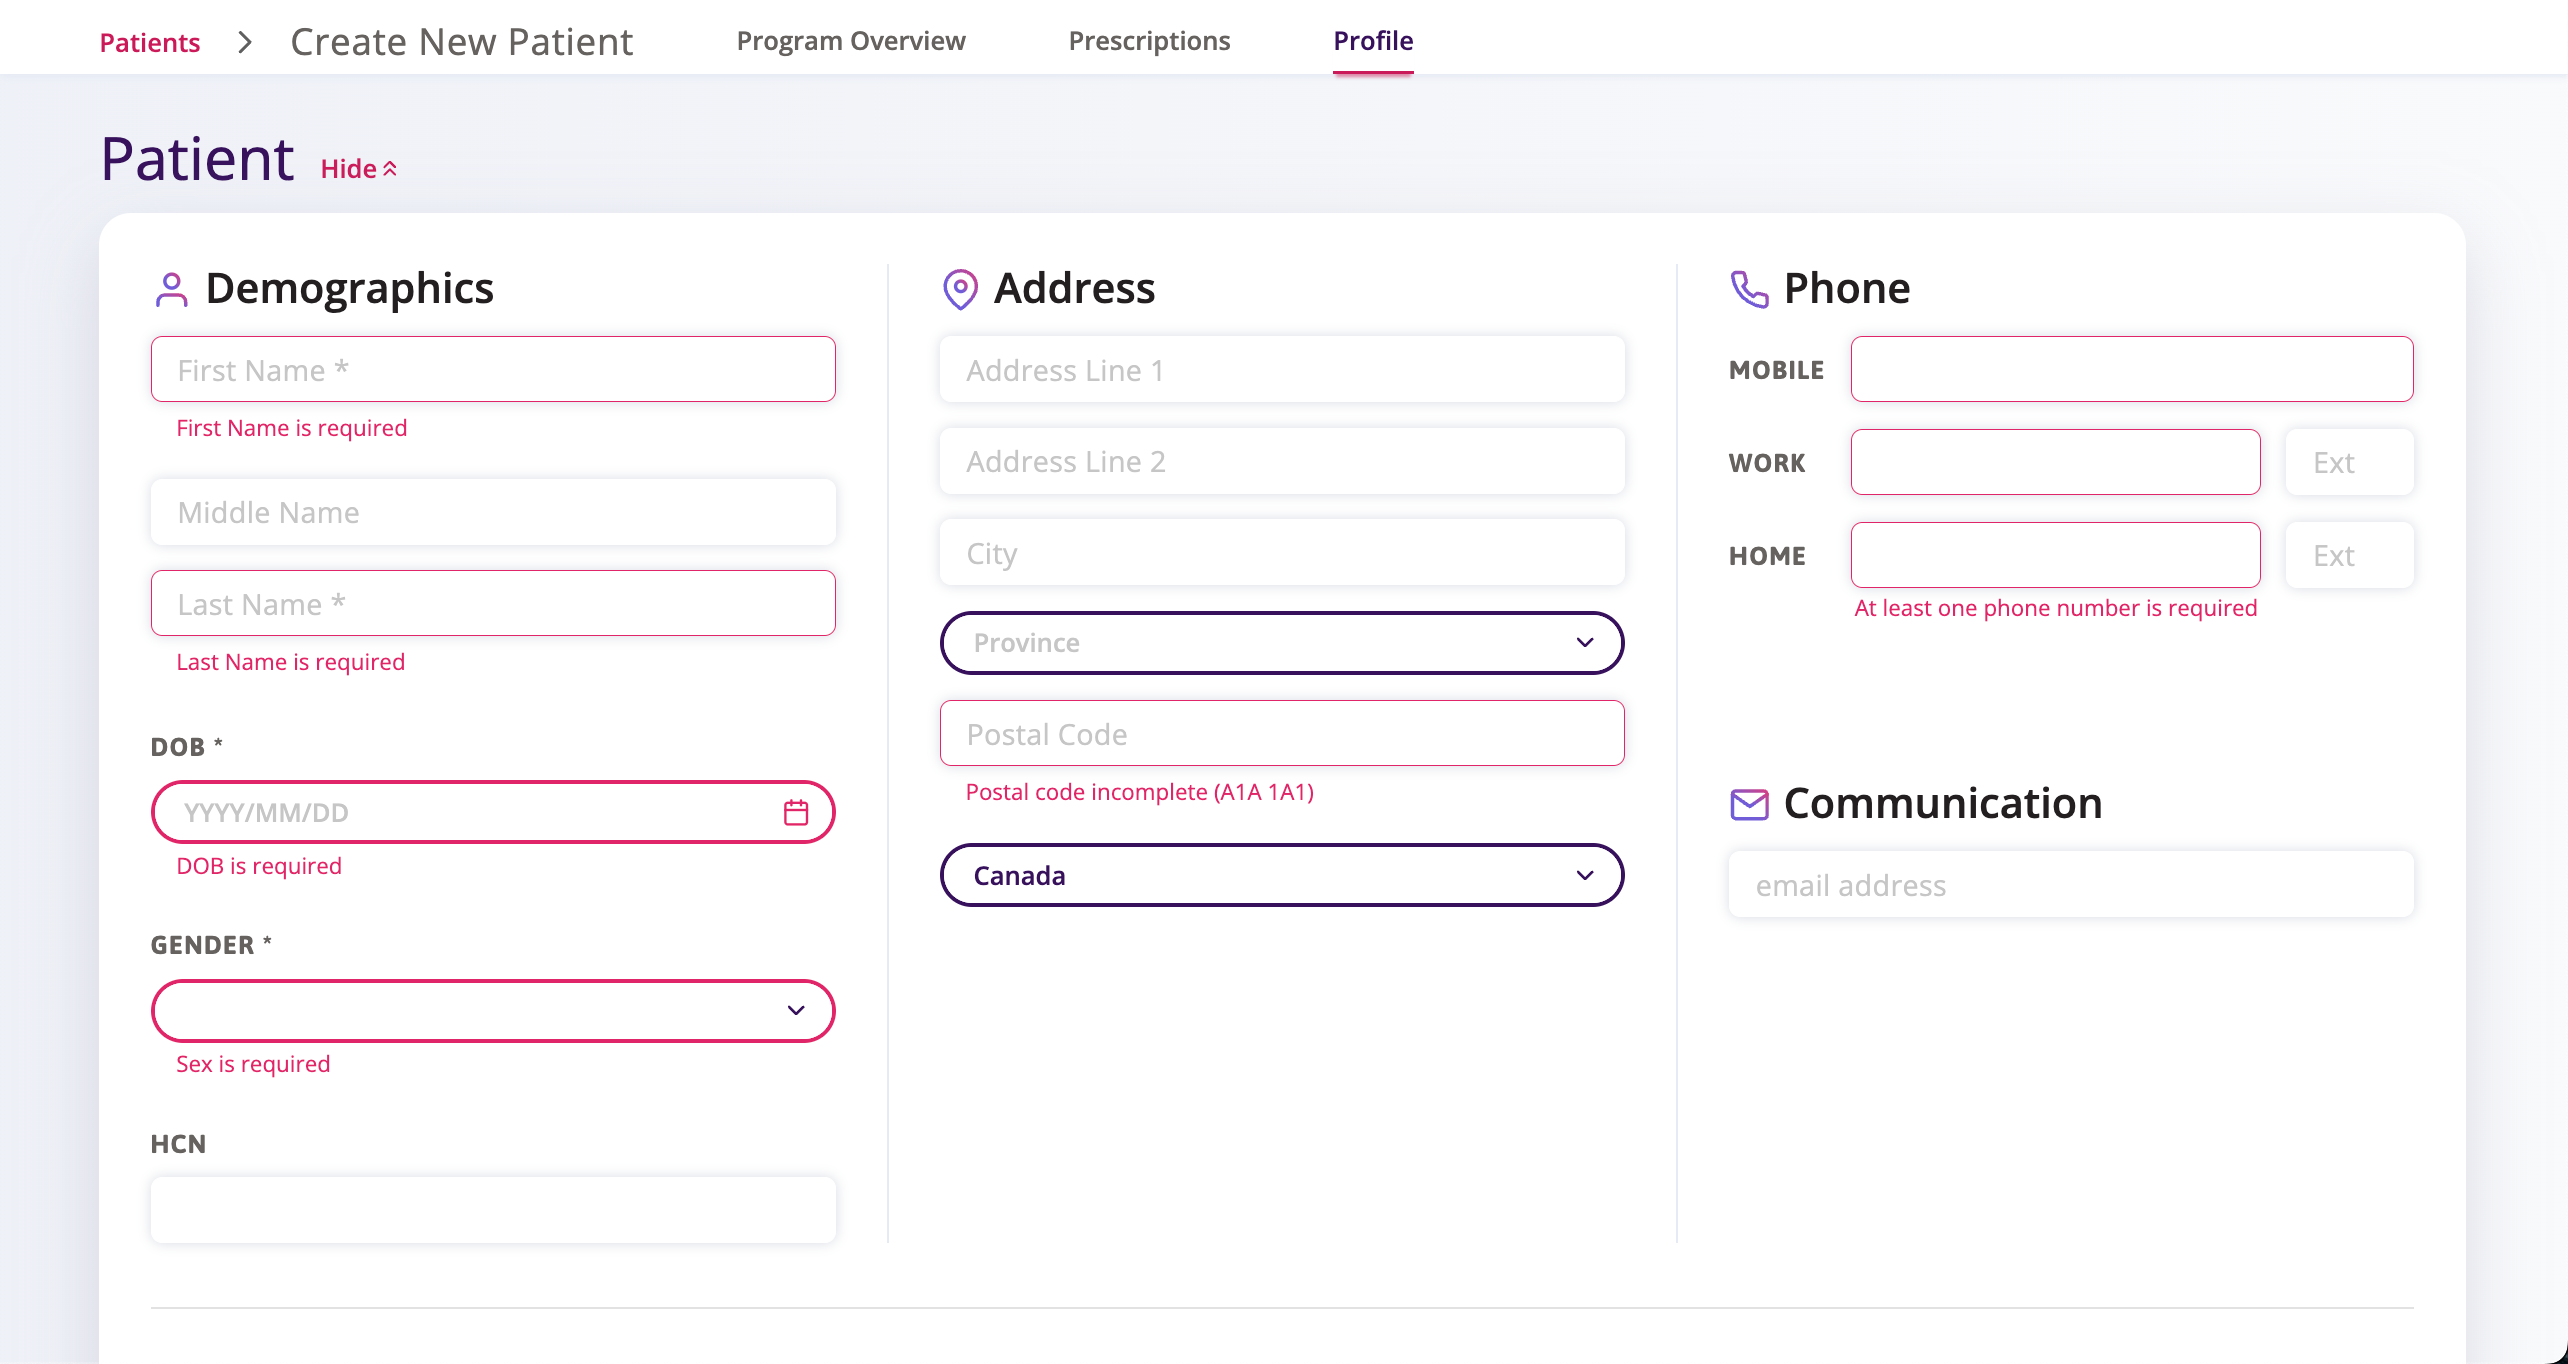The width and height of the screenshot is (2568, 1364).
Task: Select the Profile tab
Action: pos(1372,41)
